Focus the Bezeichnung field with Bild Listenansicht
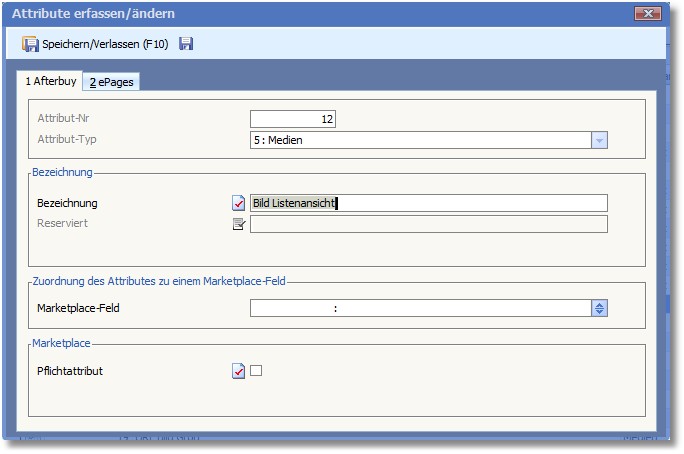Screen dimensions: 684x454 point(428,203)
